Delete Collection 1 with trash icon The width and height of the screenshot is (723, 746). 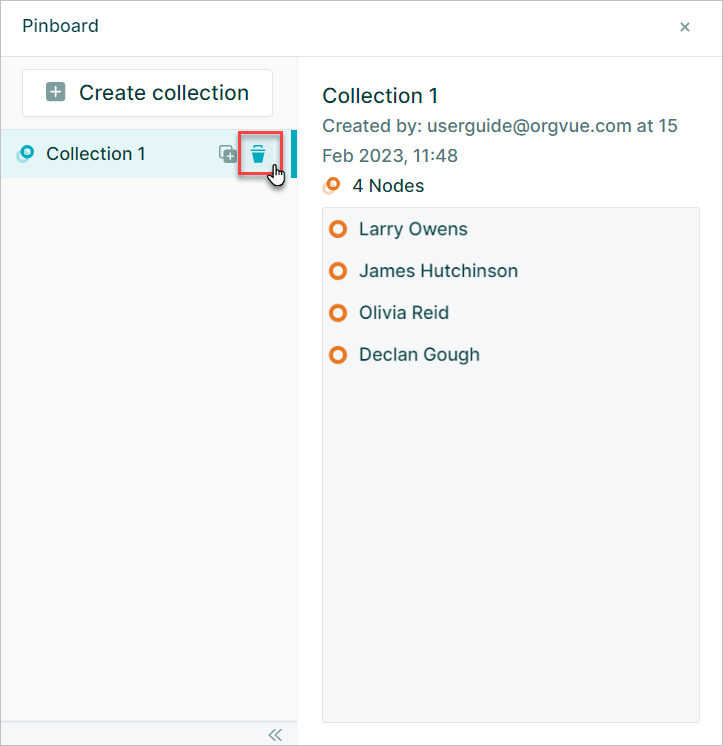pyautogui.click(x=258, y=154)
